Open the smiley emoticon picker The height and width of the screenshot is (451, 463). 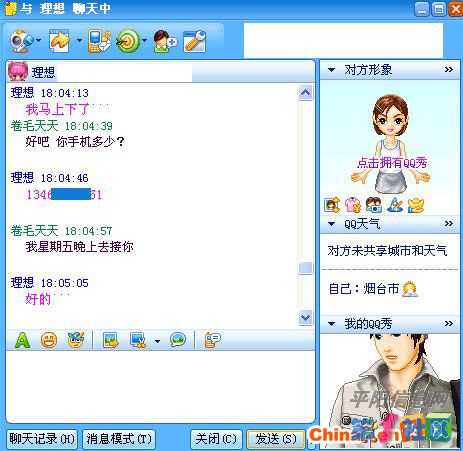49,340
